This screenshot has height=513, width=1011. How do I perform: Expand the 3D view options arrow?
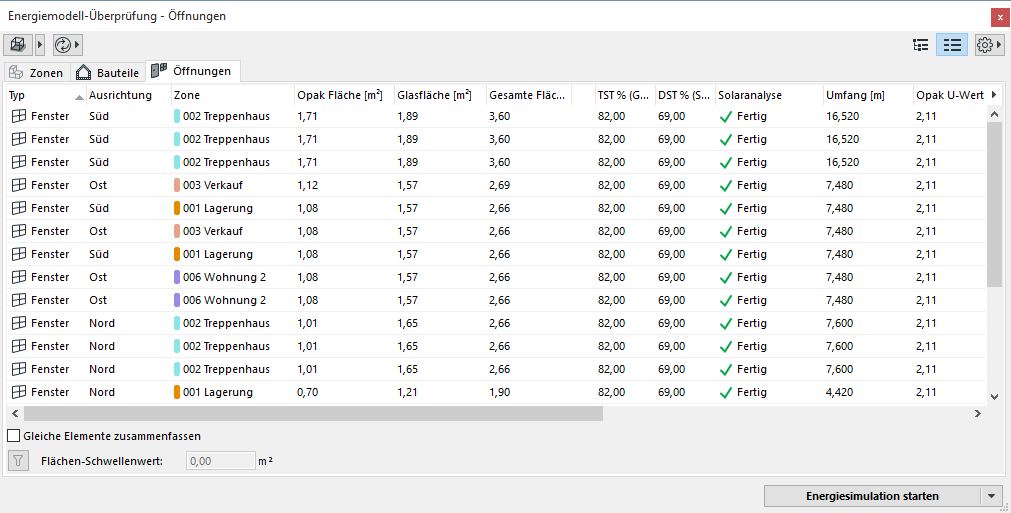[x=40, y=45]
